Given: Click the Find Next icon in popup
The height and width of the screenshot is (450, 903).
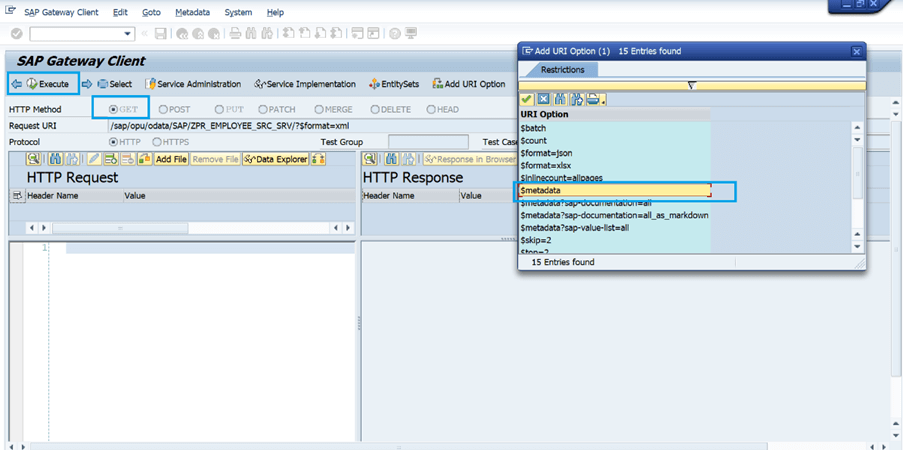Looking at the screenshot, I should point(576,100).
